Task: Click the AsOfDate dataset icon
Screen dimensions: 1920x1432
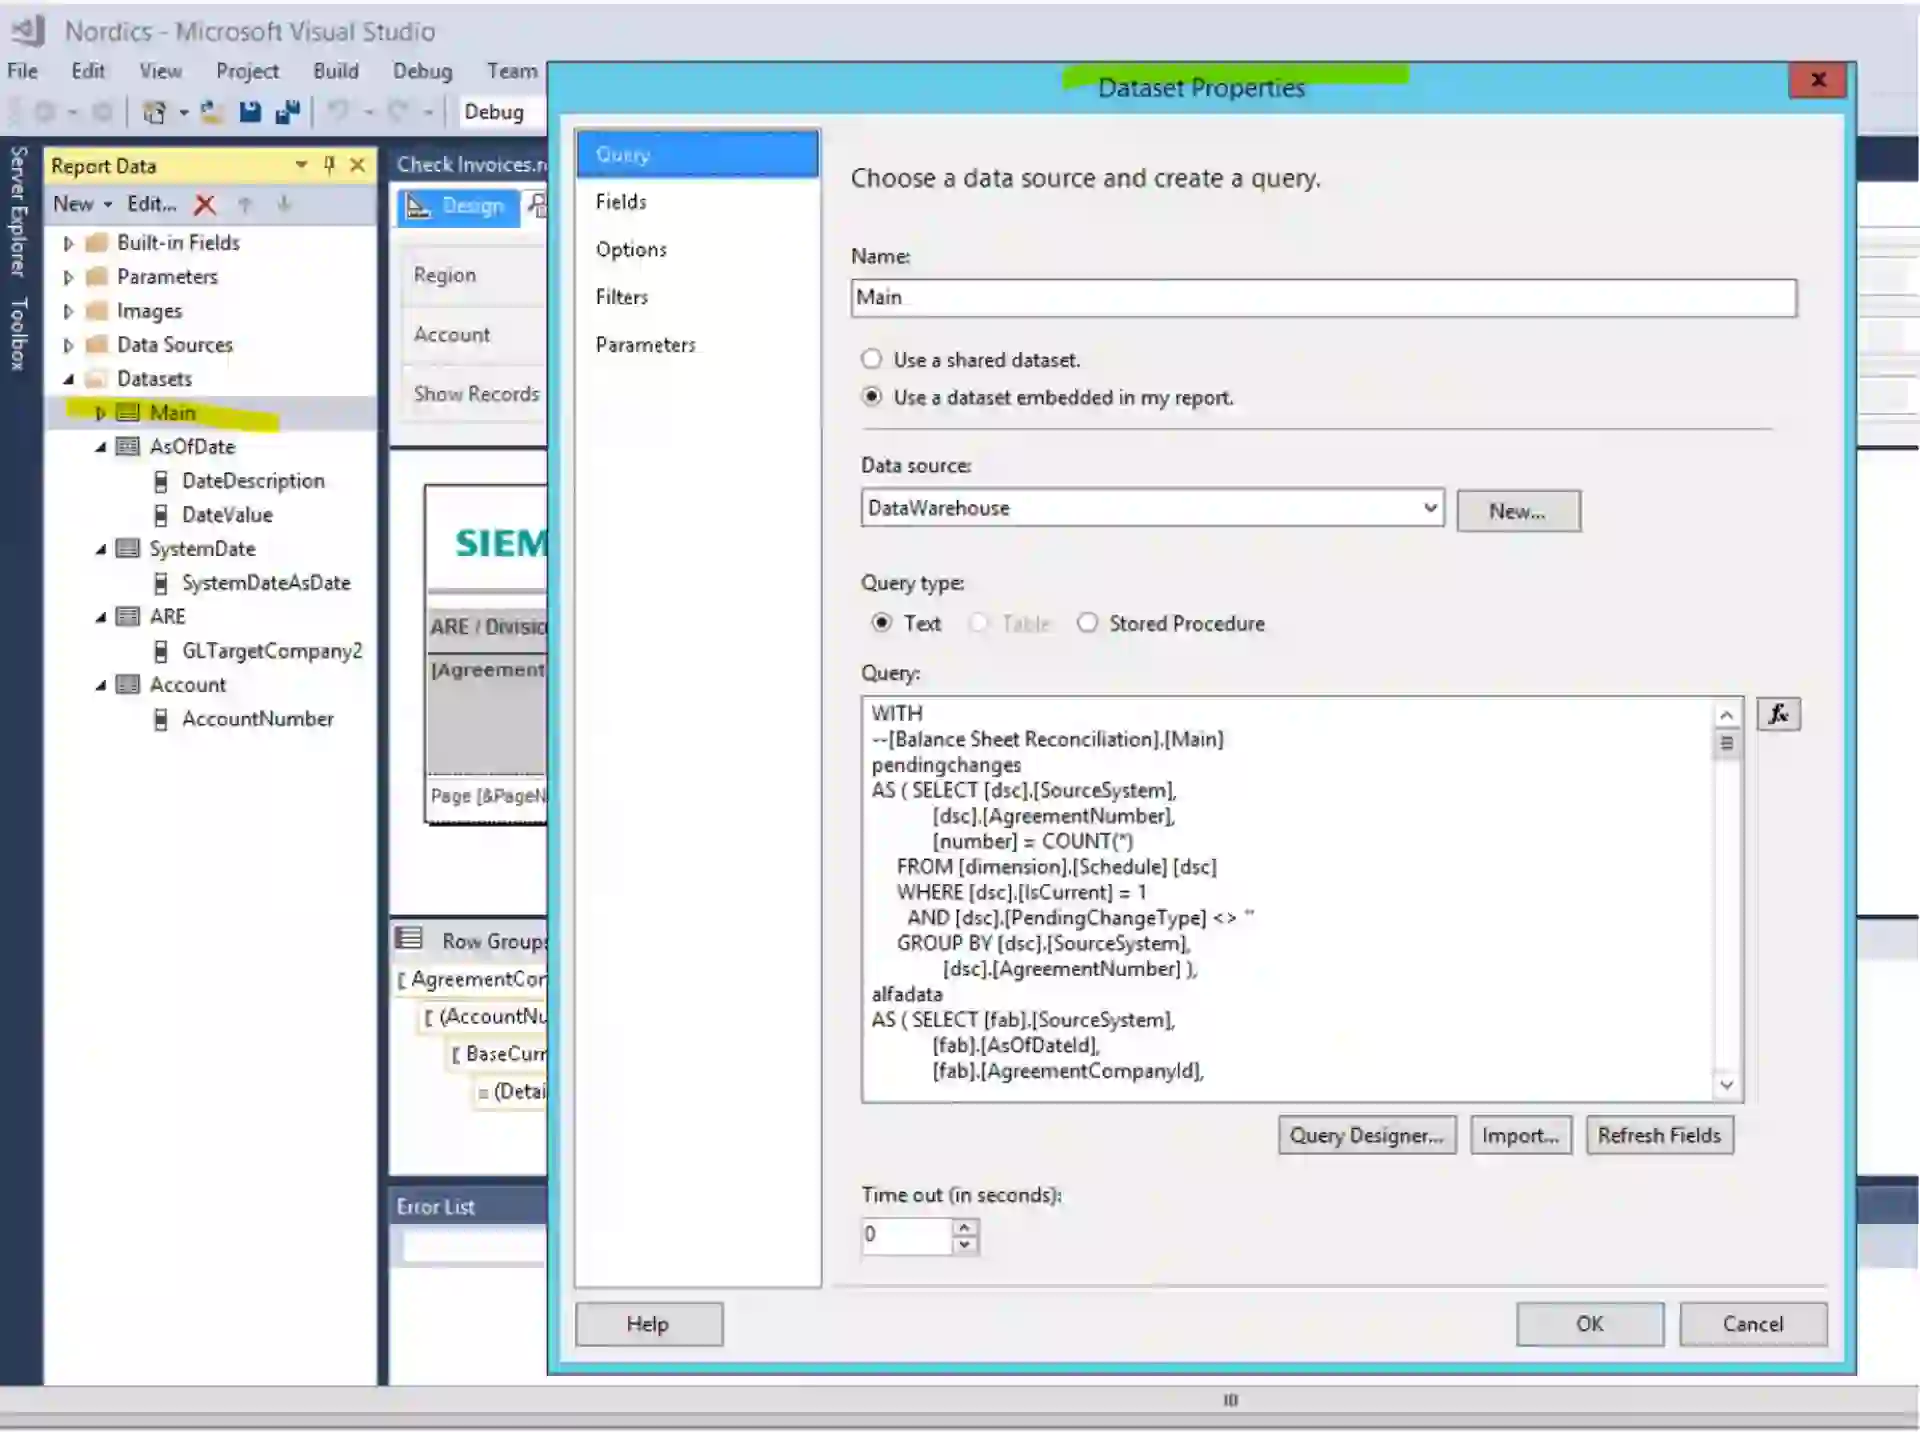Action: click(128, 446)
